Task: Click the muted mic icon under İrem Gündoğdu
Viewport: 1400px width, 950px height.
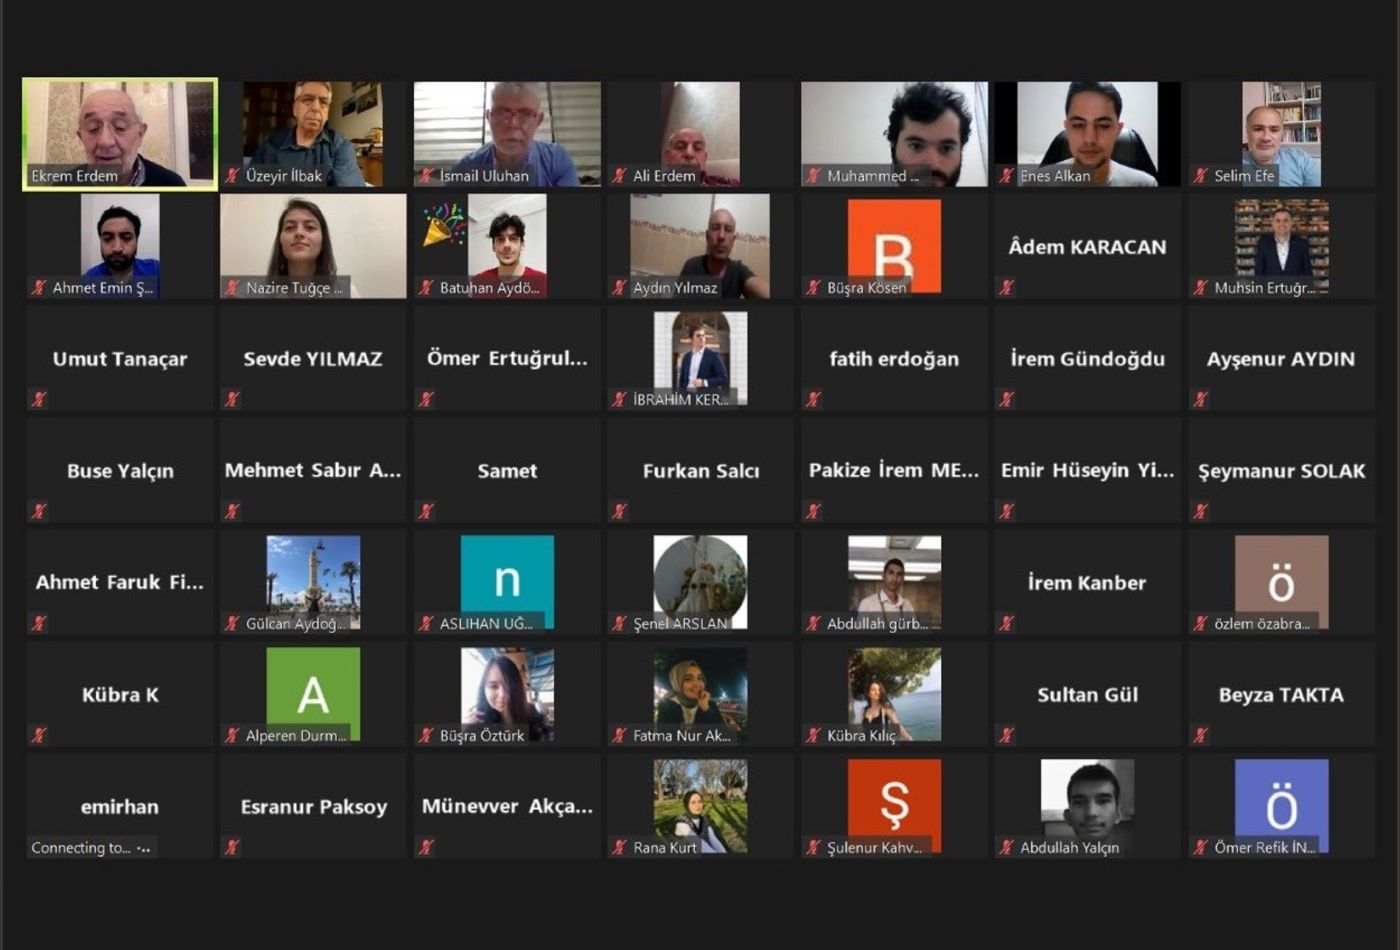Action: tap(1007, 400)
